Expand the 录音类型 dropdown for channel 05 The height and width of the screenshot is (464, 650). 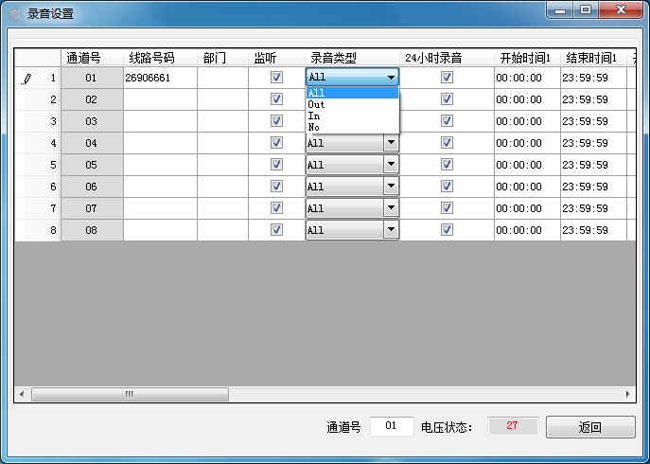click(x=391, y=165)
